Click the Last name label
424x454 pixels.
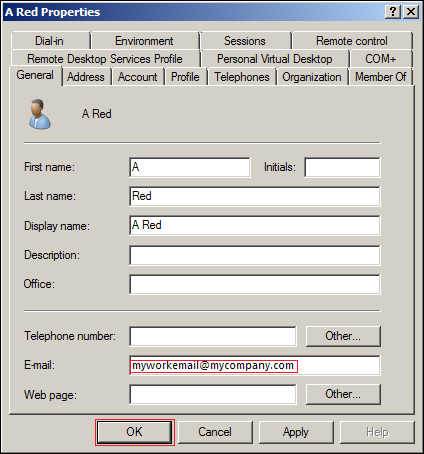click(50, 196)
